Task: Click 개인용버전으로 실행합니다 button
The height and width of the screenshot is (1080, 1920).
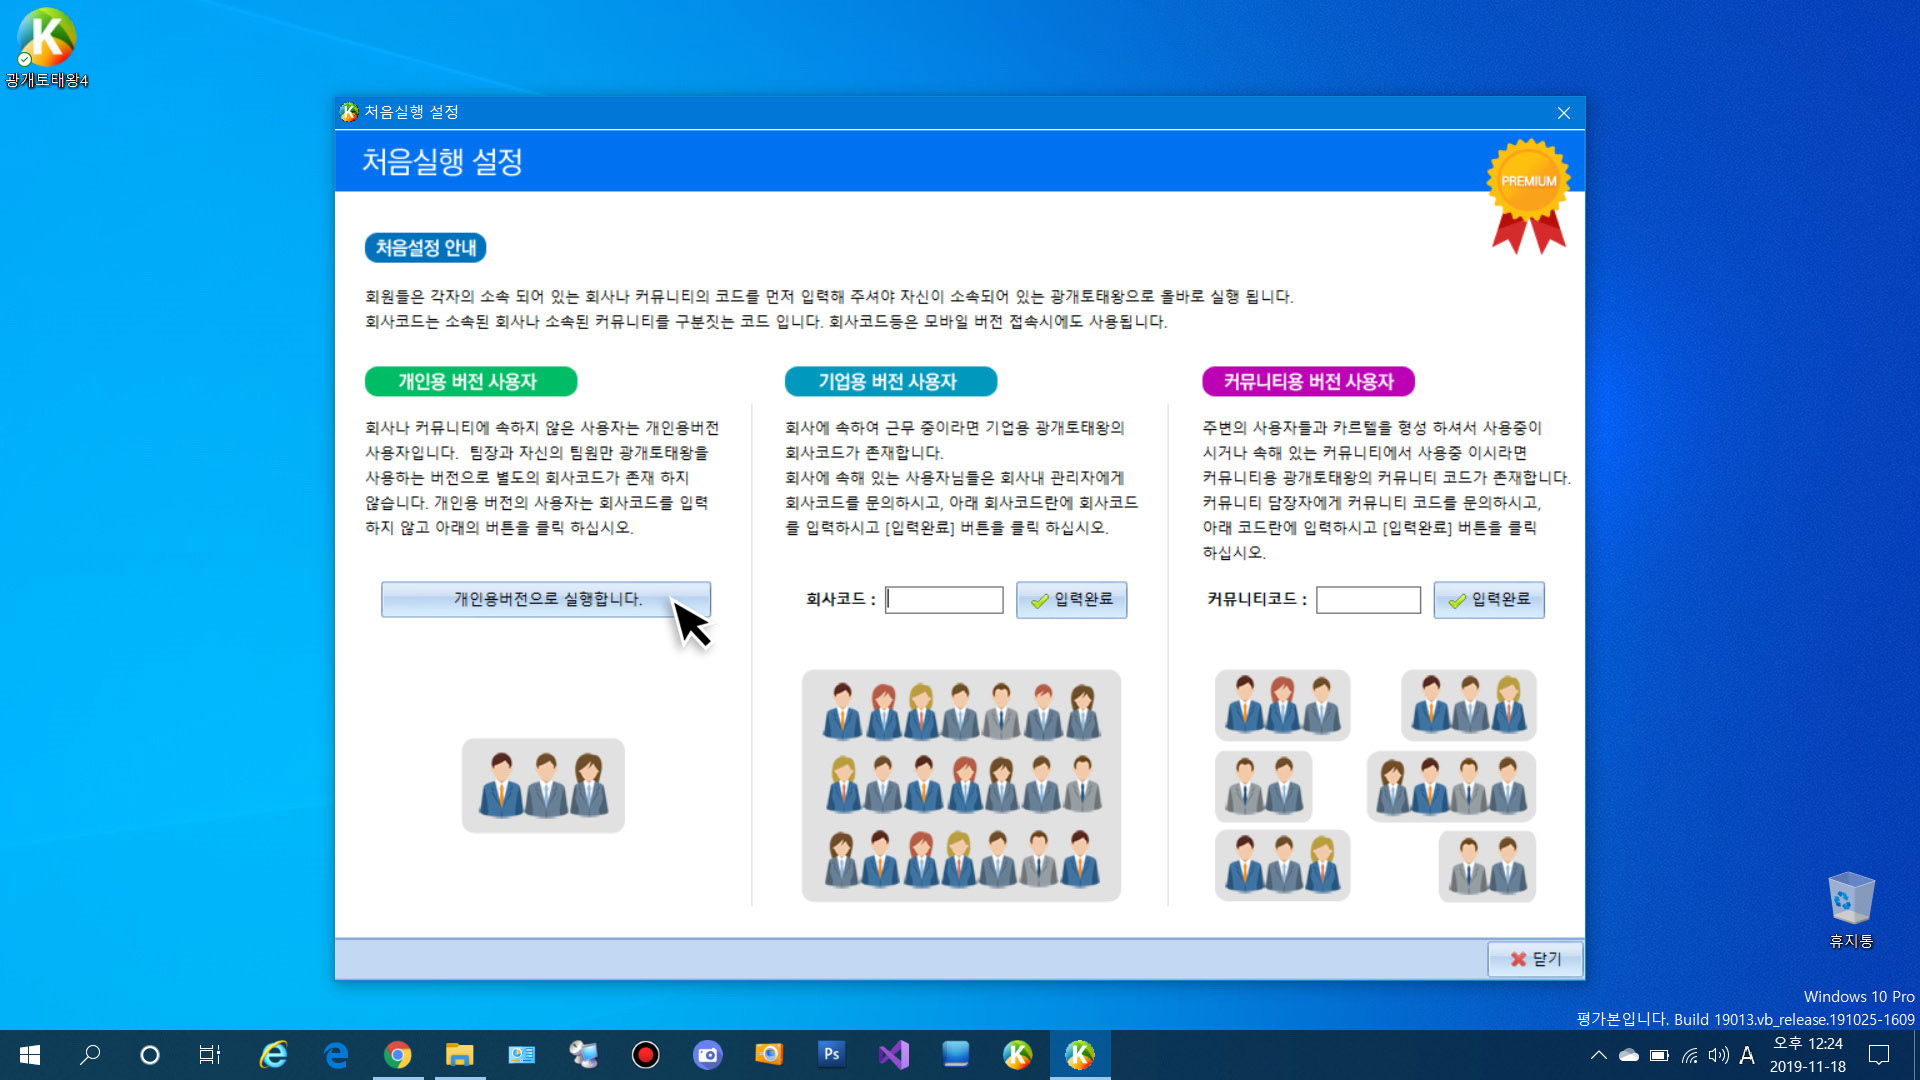Action: (545, 599)
